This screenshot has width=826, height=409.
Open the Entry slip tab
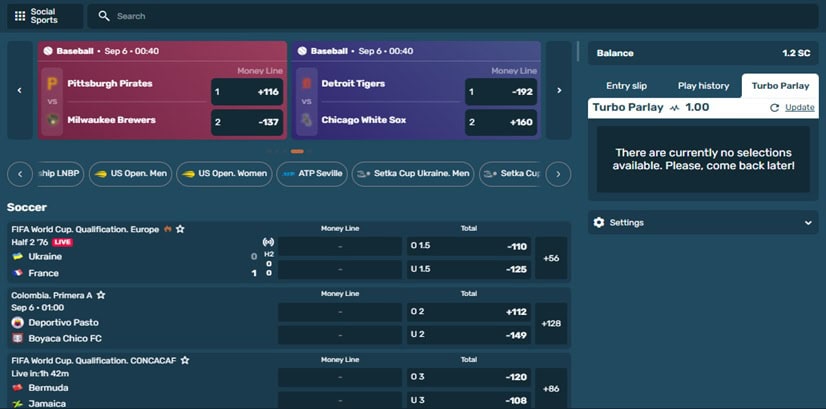[626, 86]
